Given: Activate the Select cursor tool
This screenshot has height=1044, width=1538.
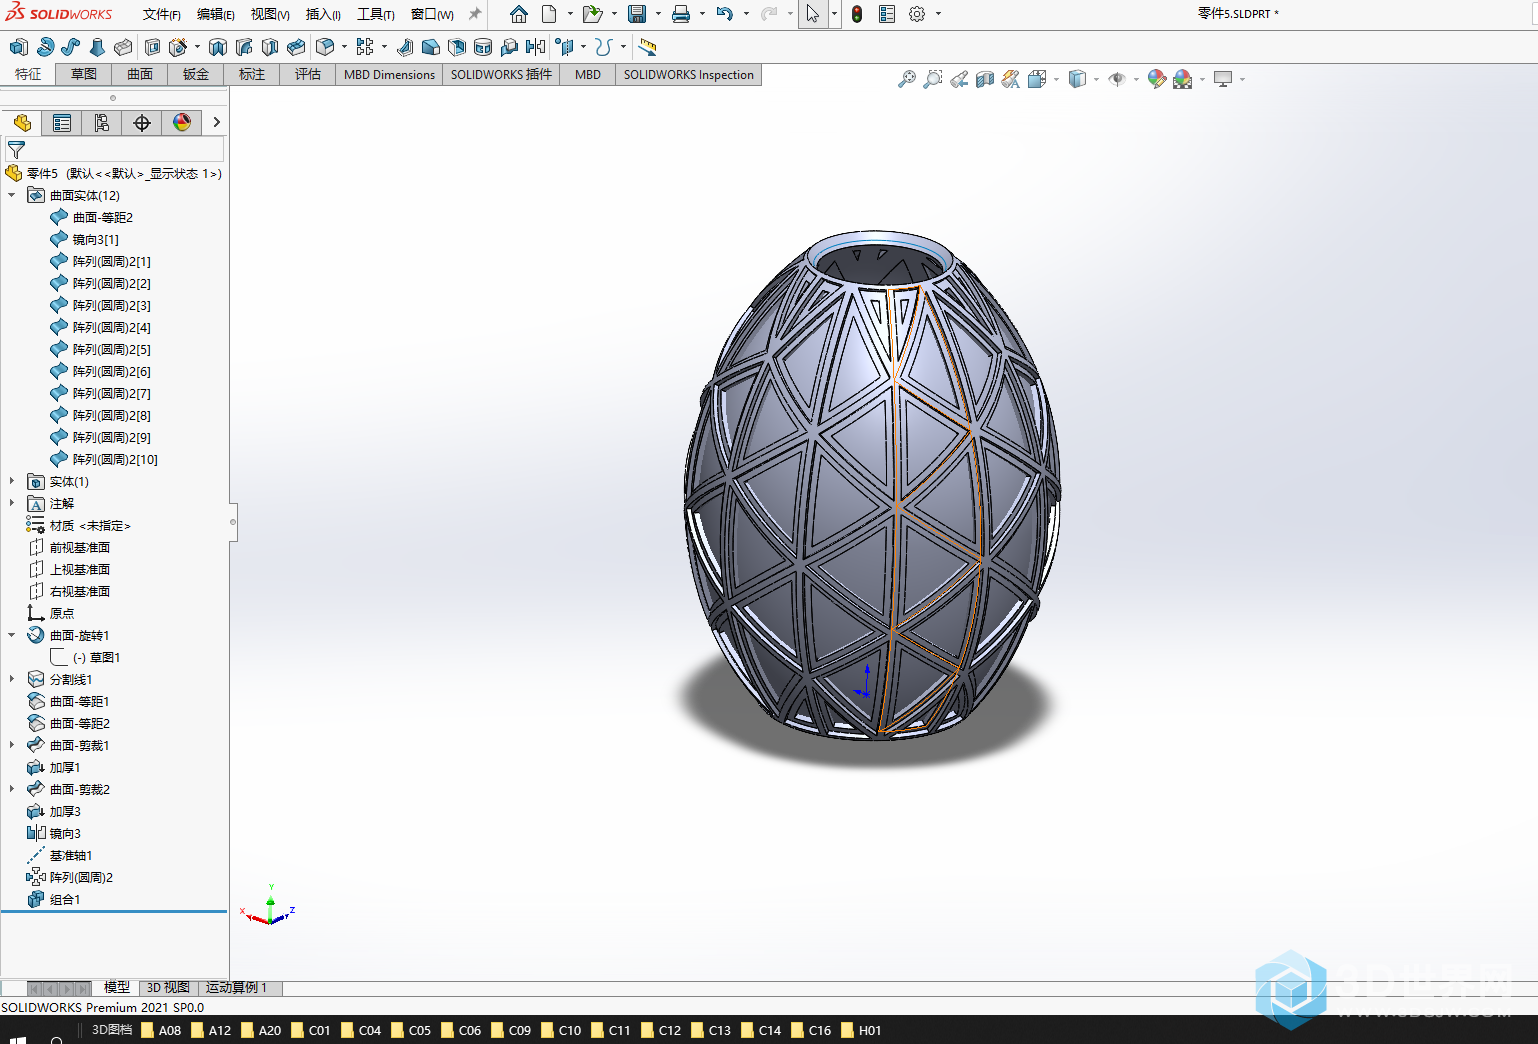Looking at the screenshot, I should (x=813, y=14).
